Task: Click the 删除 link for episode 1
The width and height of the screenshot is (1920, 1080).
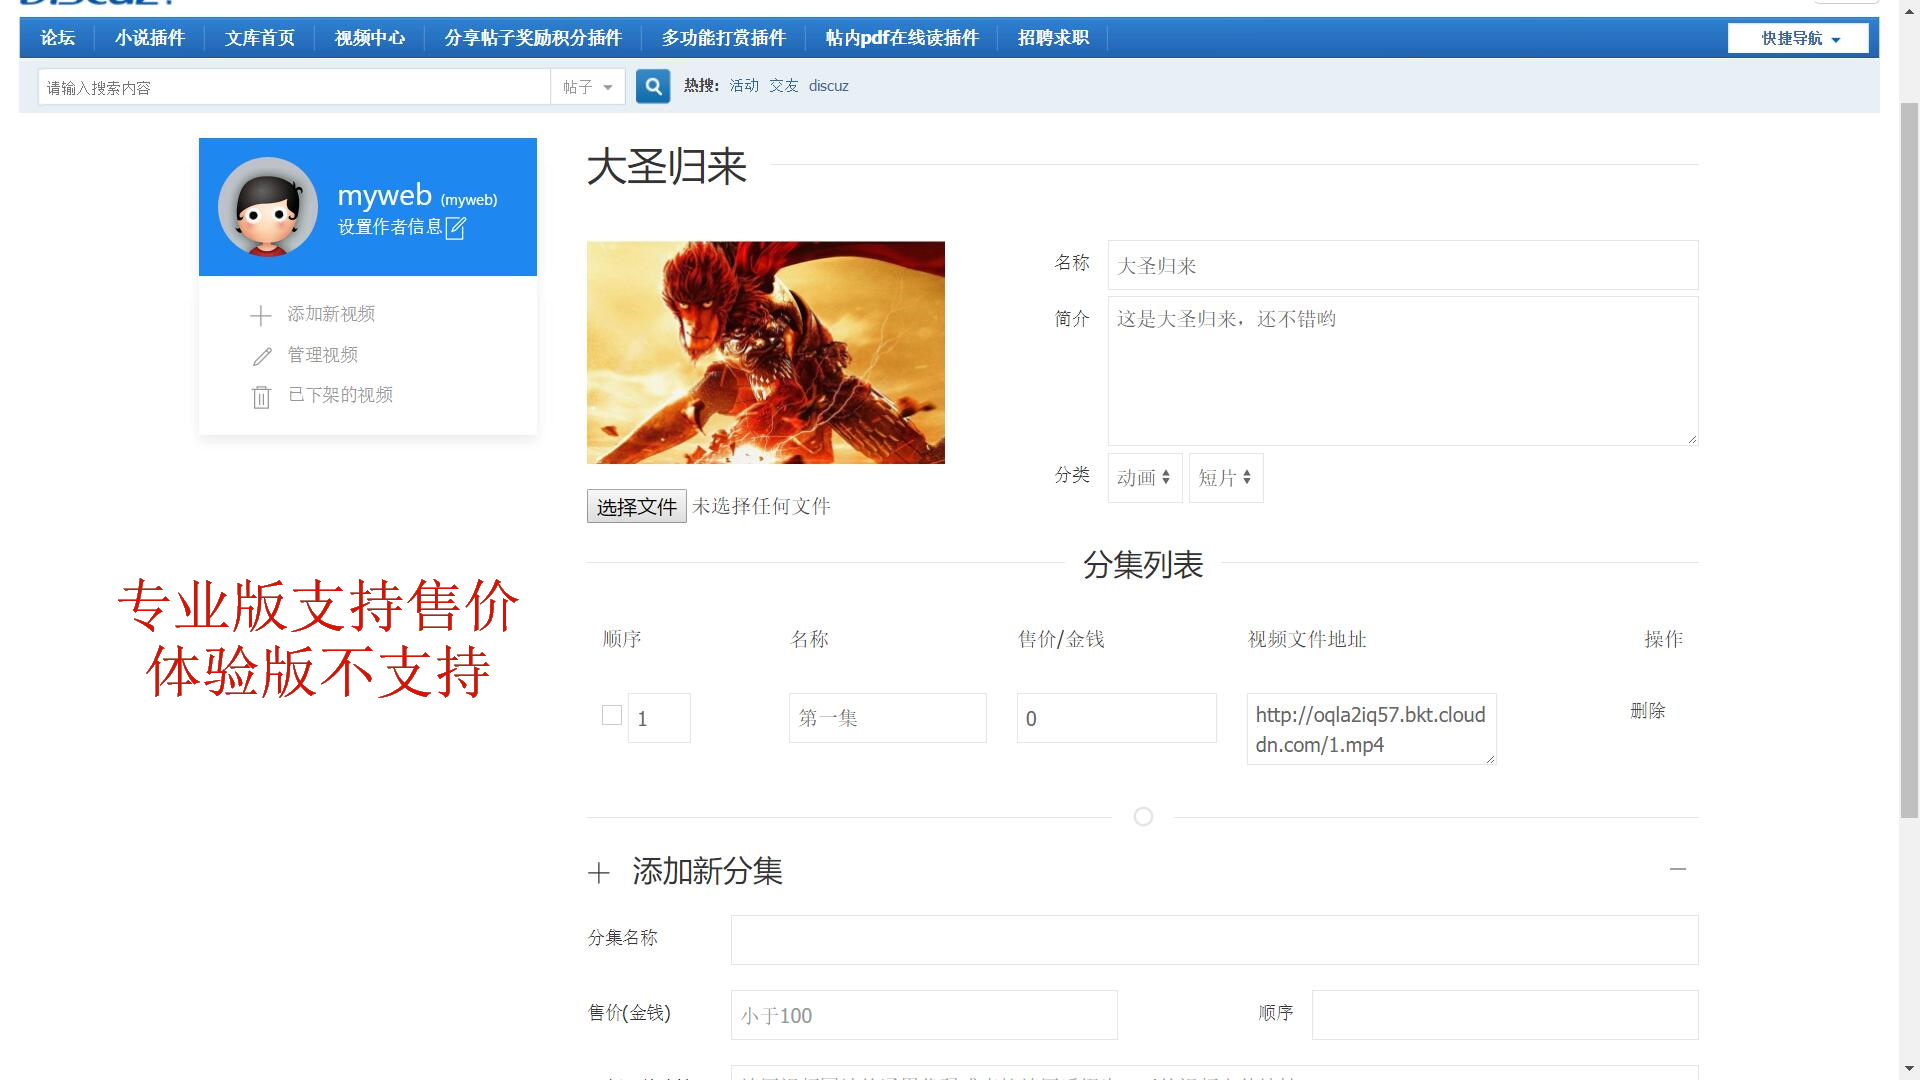Action: [x=1647, y=711]
